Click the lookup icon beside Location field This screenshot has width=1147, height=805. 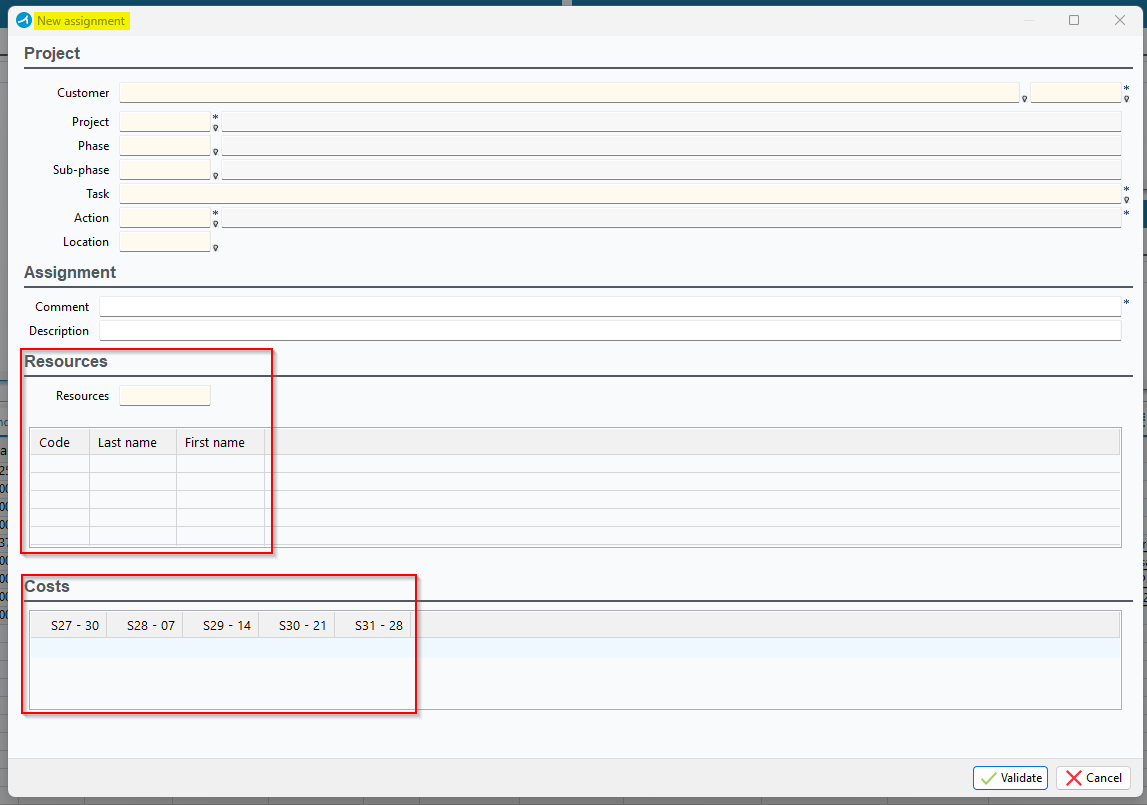coord(215,248)
